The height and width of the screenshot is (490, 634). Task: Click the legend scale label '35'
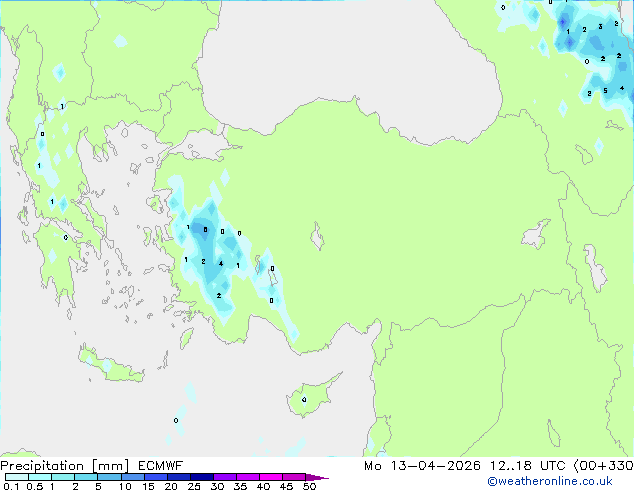pyautogui.click(x=240, y=486)
